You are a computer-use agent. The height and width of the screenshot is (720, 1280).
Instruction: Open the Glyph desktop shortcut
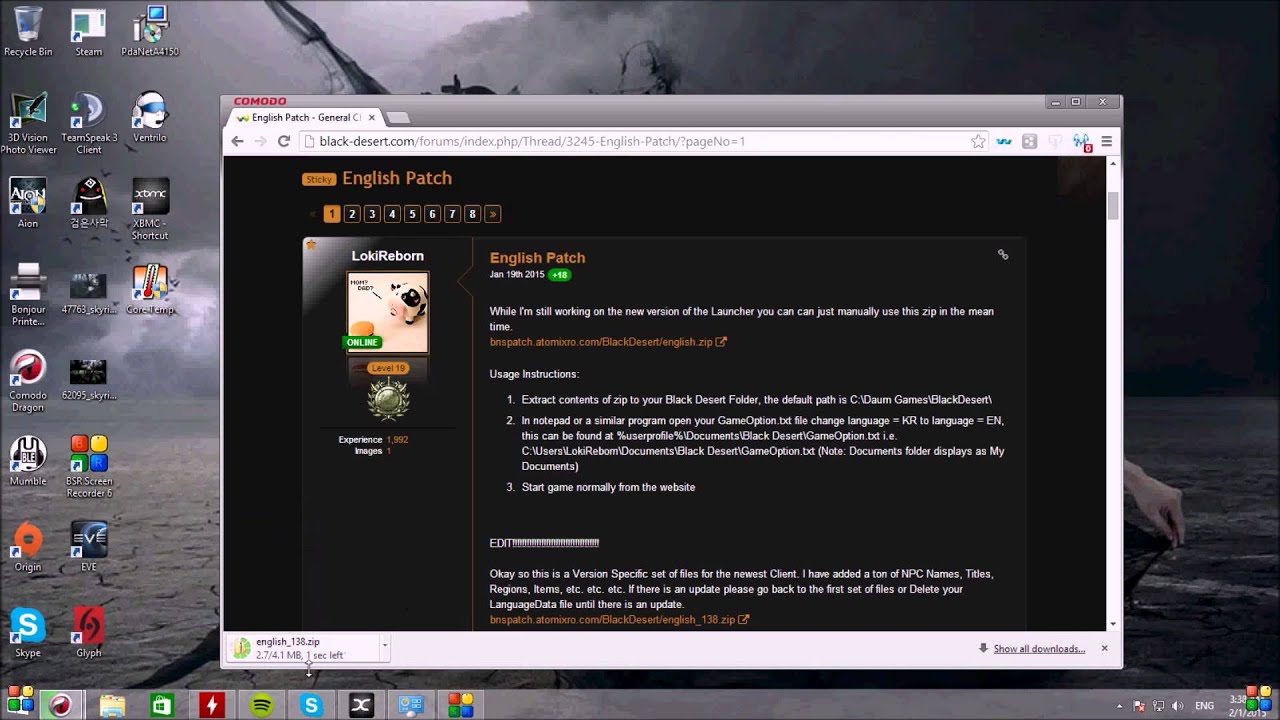click(89, 633)
